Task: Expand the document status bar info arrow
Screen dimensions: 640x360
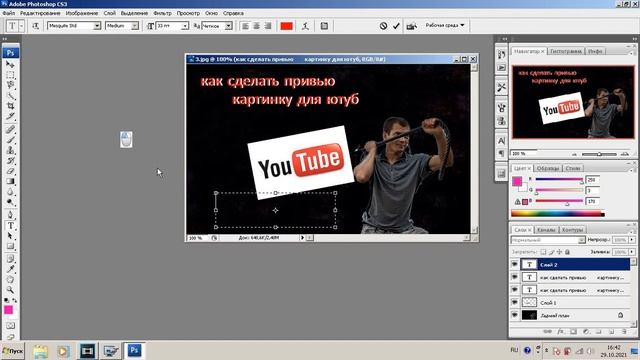Action: click(302, 238)
